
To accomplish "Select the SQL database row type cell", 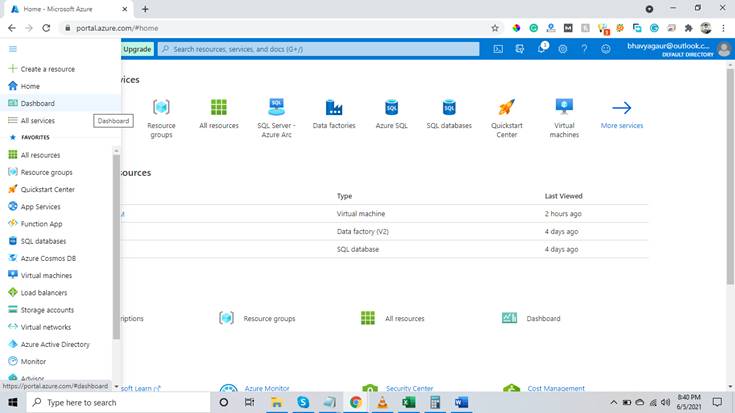I will coord(358,249).
